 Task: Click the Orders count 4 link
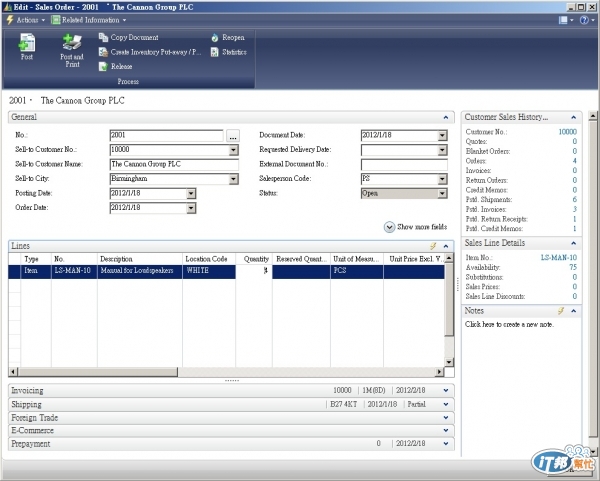pos(575,161)
